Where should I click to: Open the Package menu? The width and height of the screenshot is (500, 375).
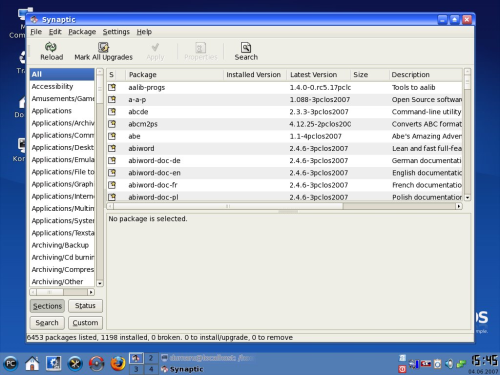point(82,32)
